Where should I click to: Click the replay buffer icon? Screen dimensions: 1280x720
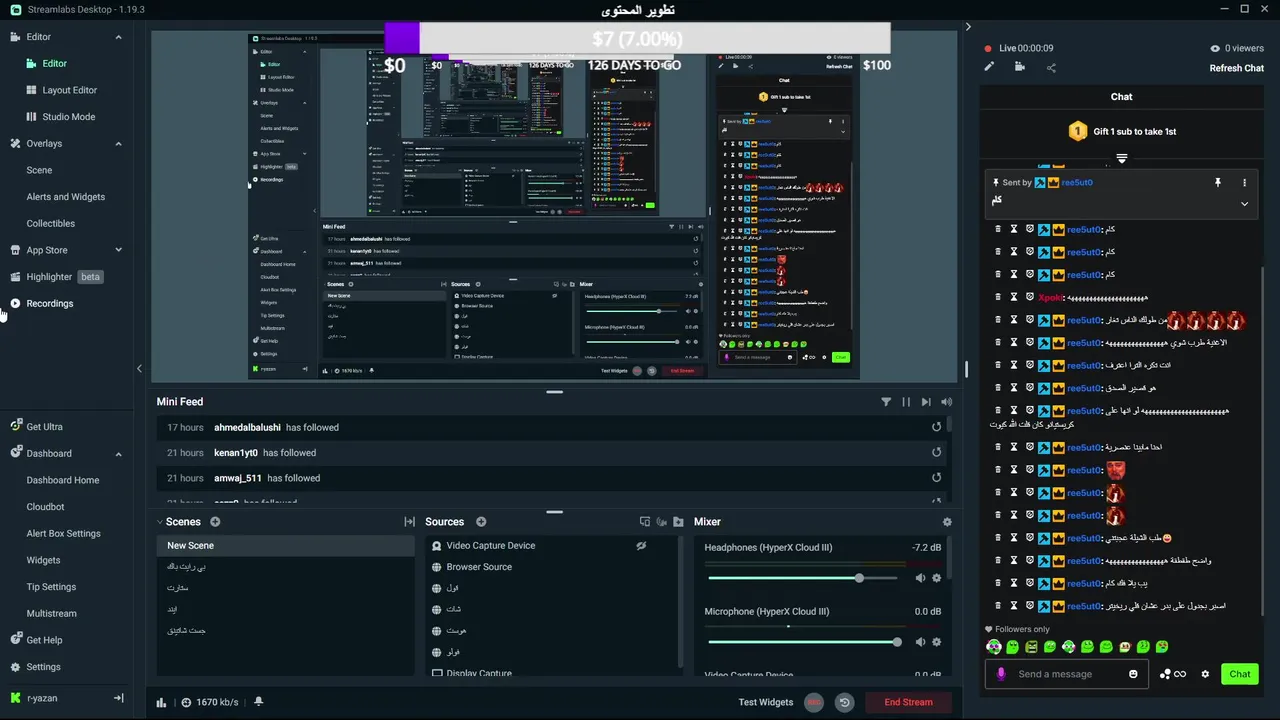point(844,702)
